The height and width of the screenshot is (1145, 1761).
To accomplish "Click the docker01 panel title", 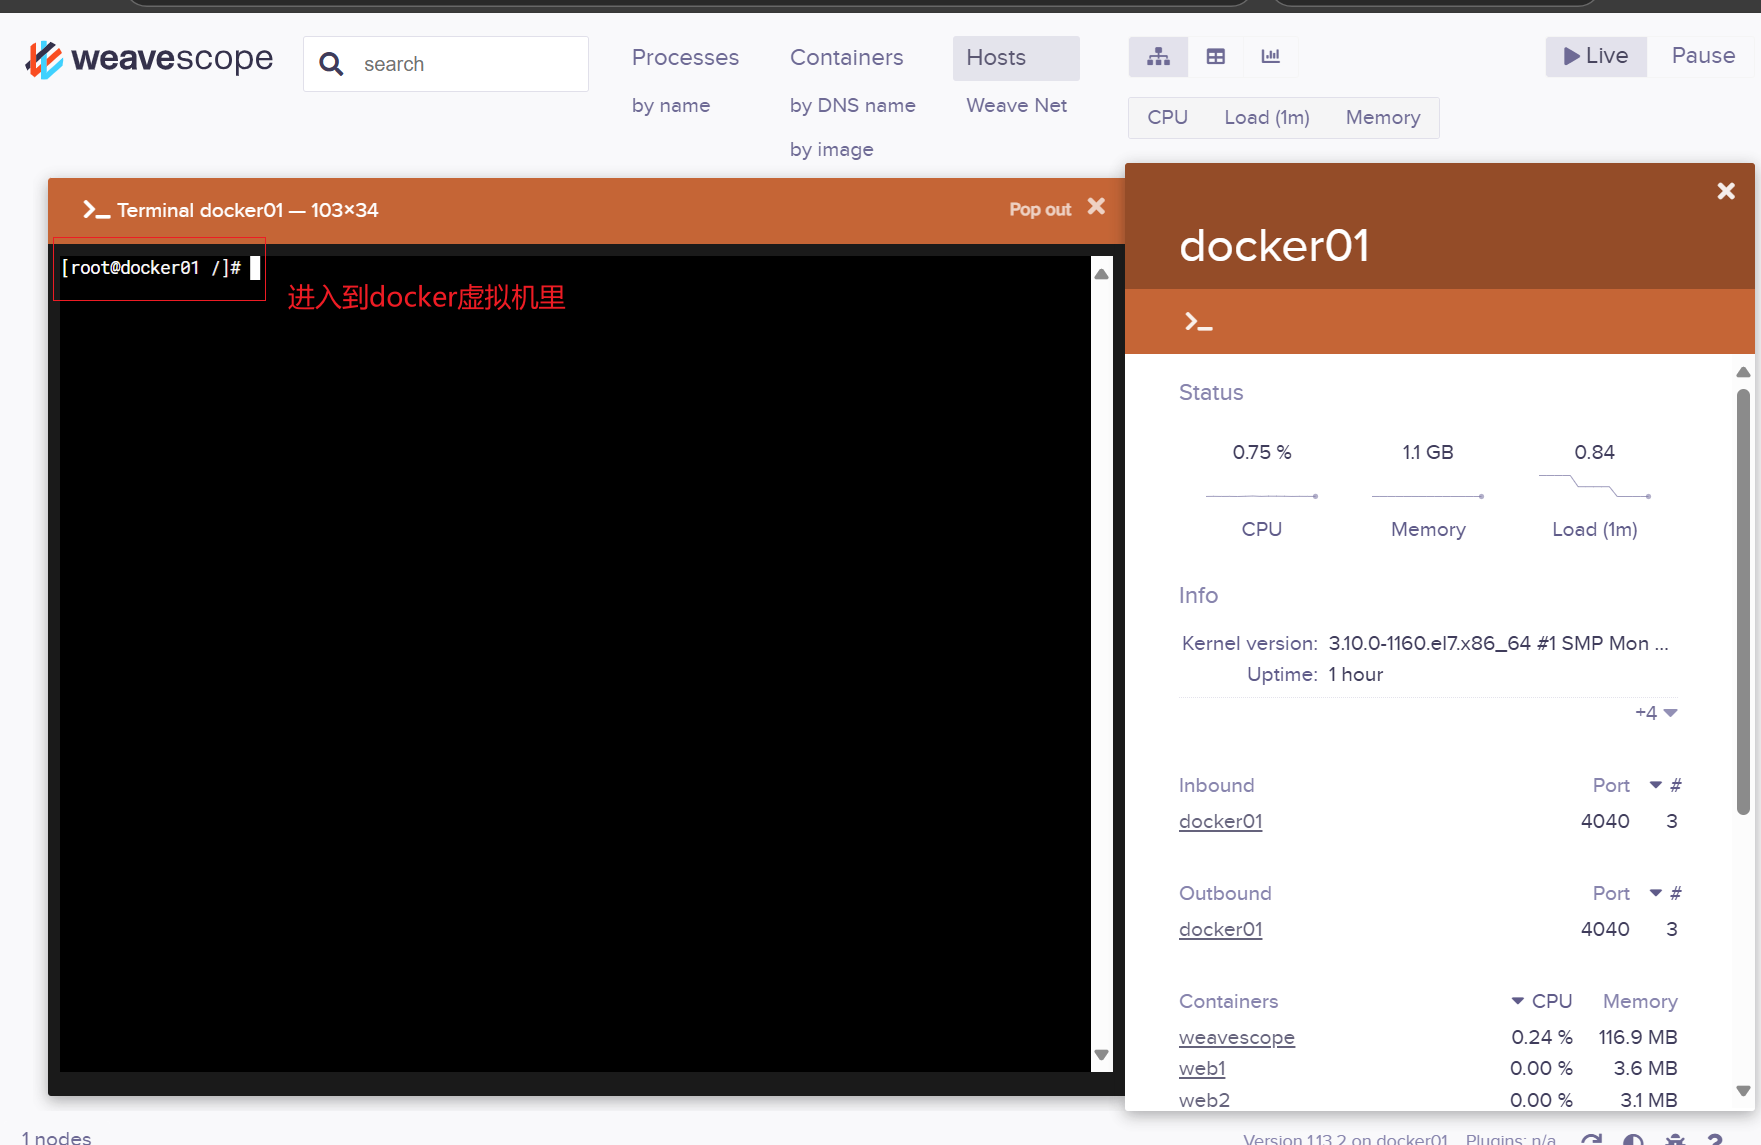I will (x=1274, y=246).
